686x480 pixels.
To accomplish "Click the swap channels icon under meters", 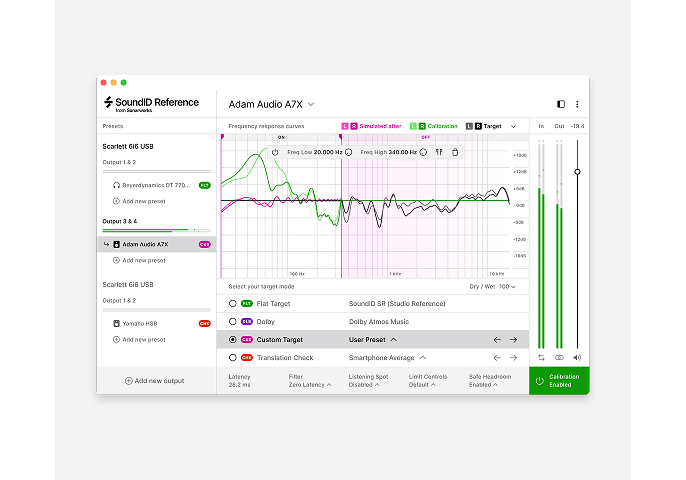I will coord(541,357).
